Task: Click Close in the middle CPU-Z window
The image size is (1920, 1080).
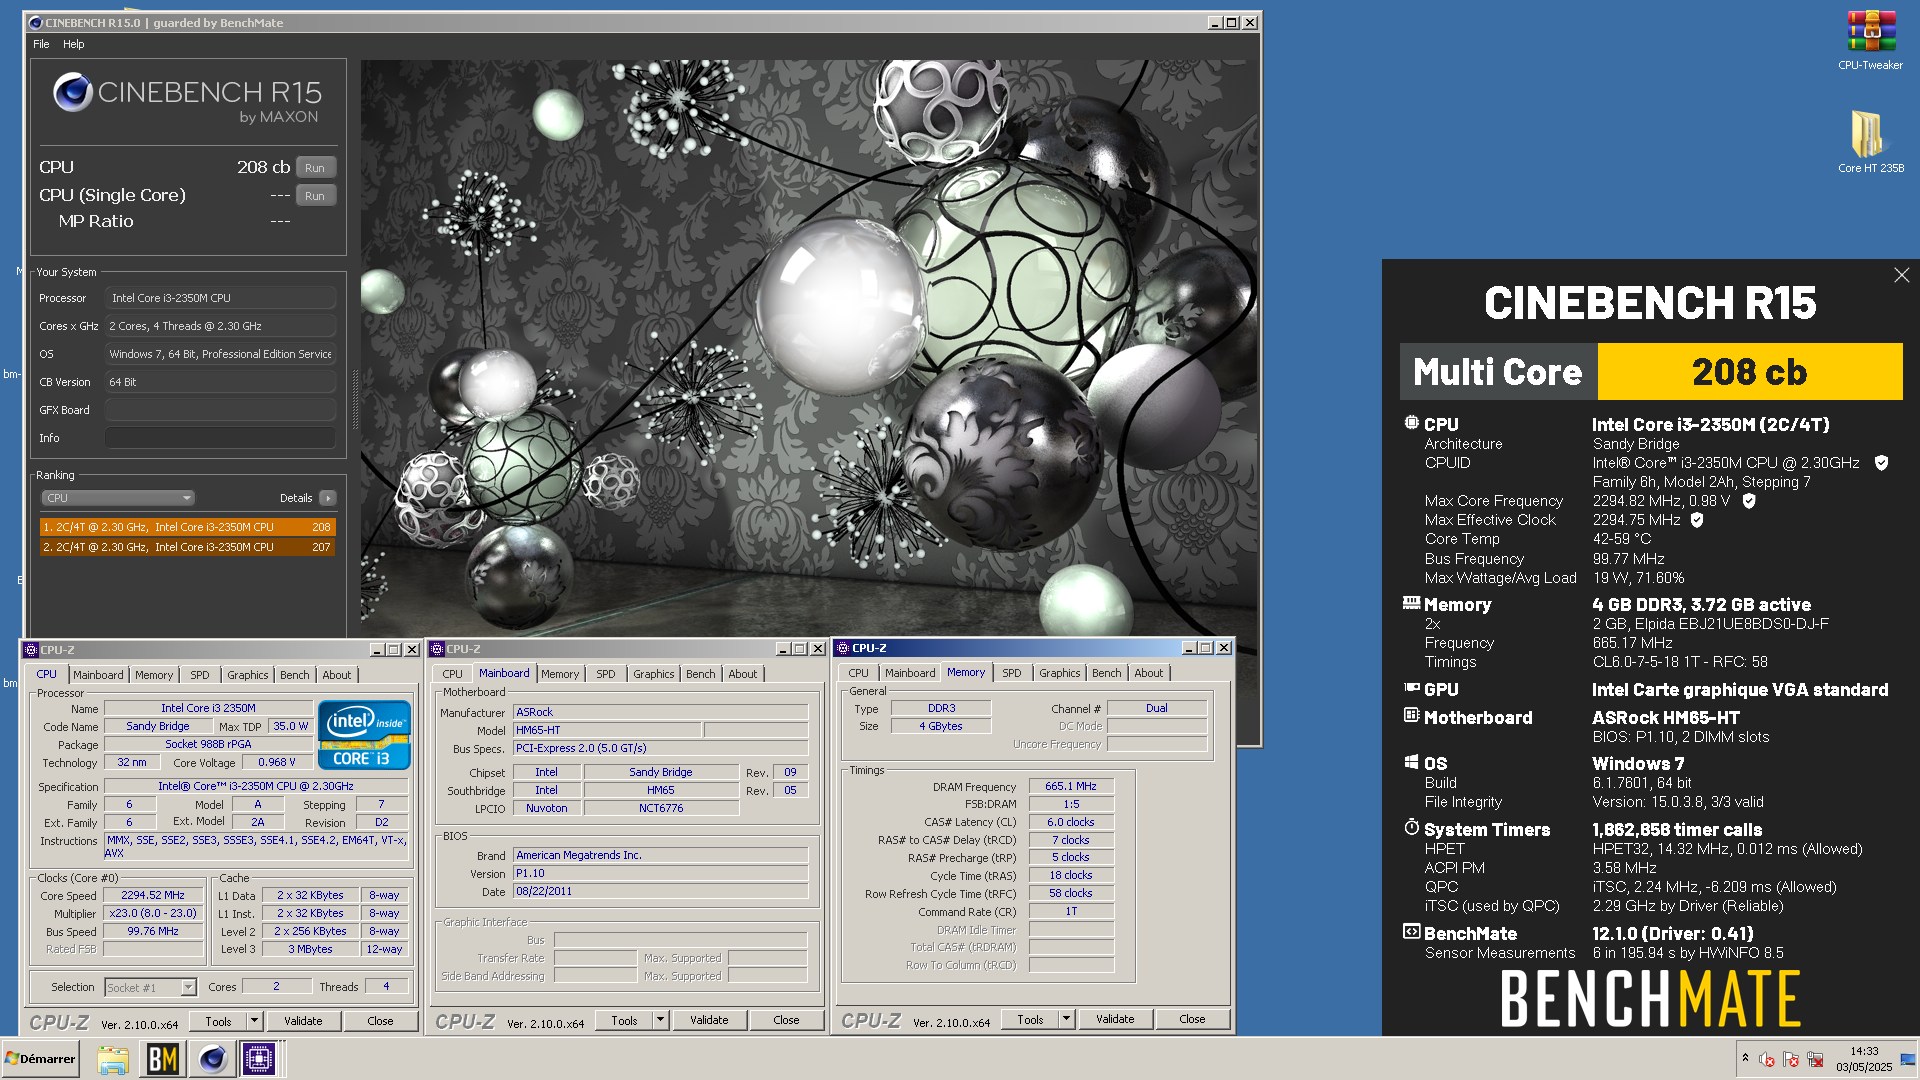Action: pos(786,1020)
